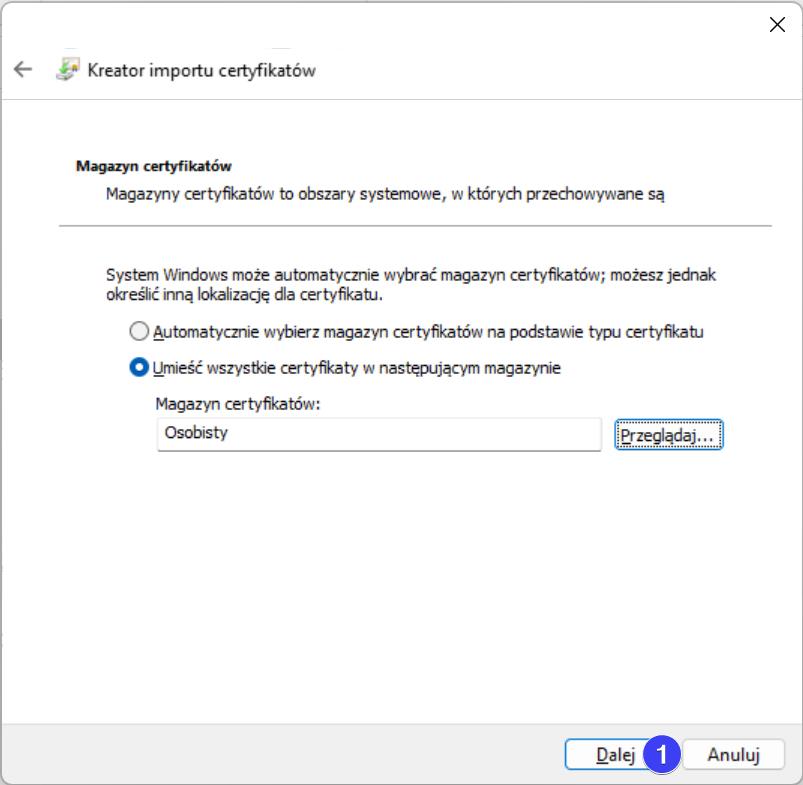Viewport: 803px width, 785px height.
Task: Click the 'Automatycznie wybierz magazyn certyfikatów' label text
Action: [428, 331]
